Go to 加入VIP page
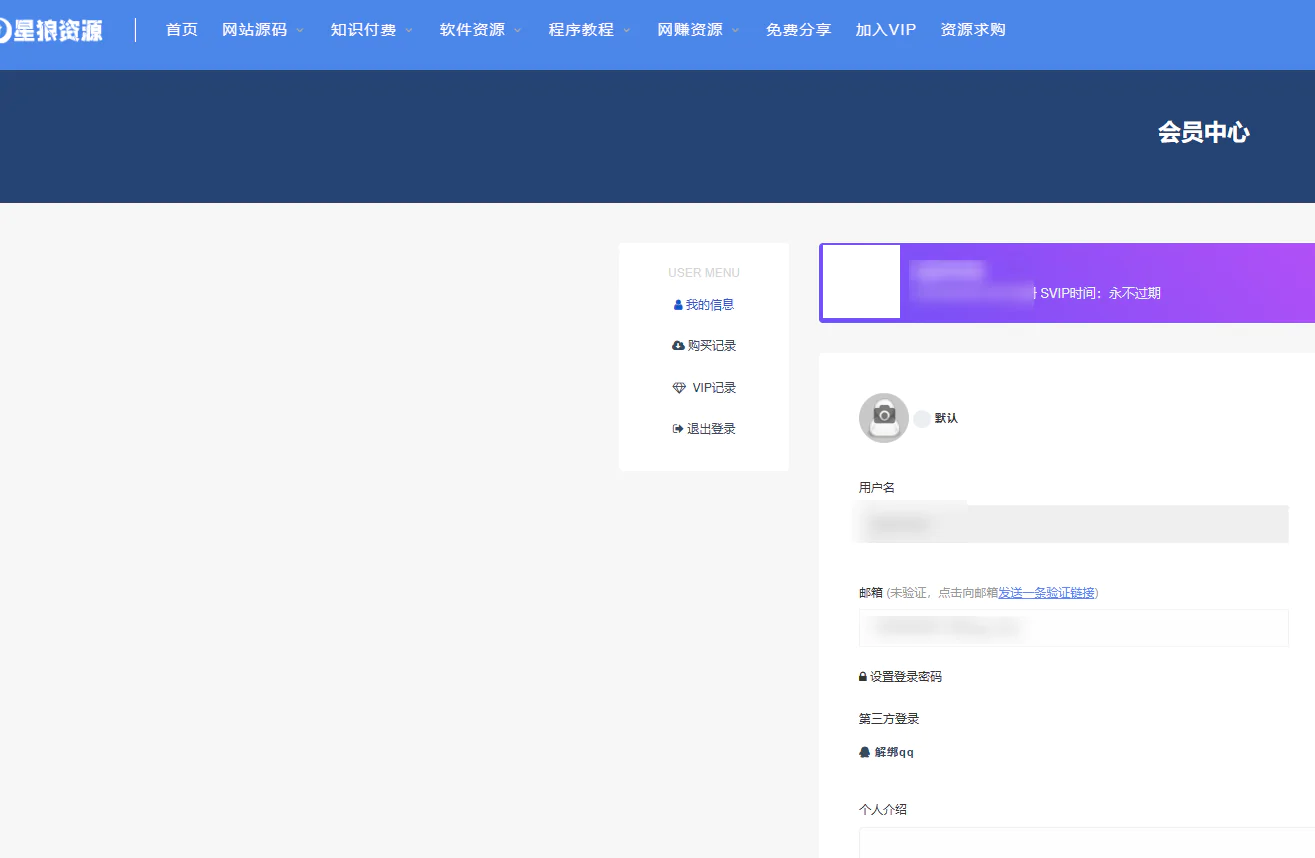Image resolution: width=1315 pixels, height=858 pixels. click(x=886, y=30)
